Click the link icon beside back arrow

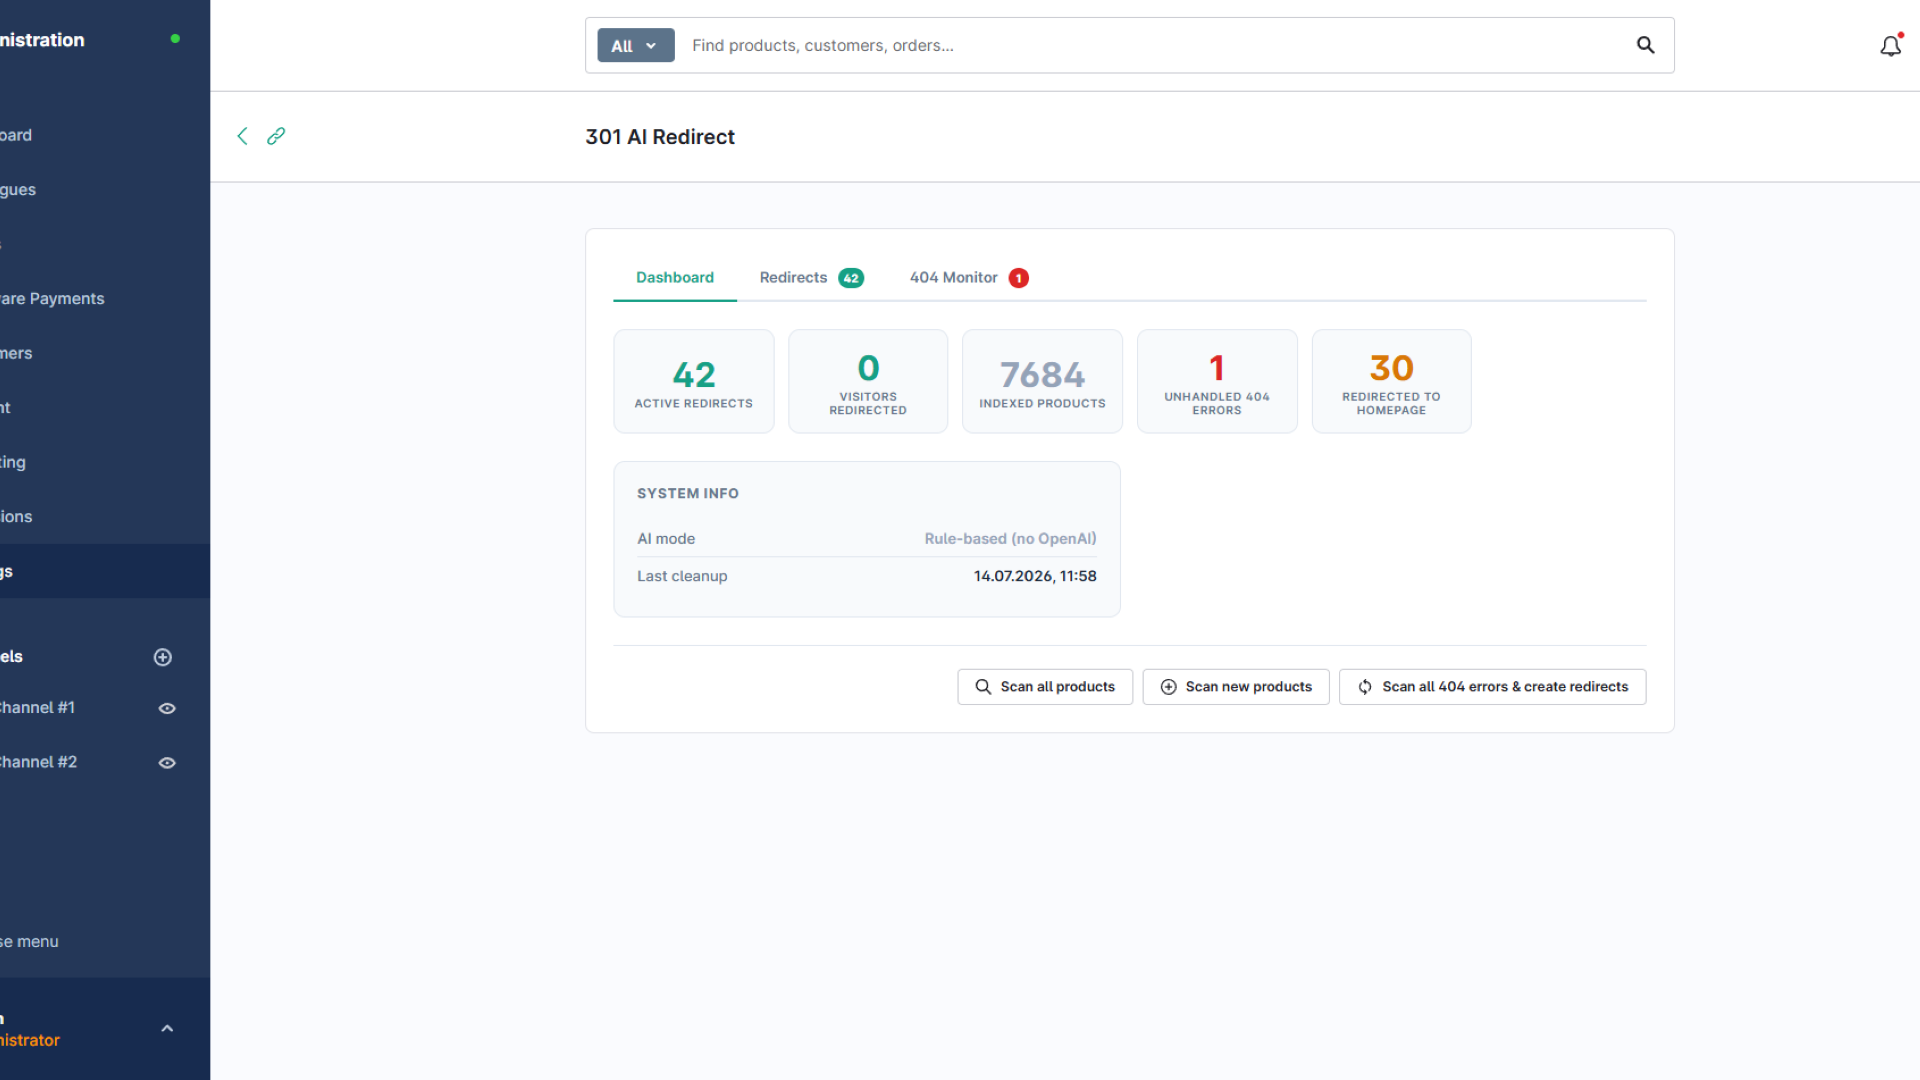[276, 136]
